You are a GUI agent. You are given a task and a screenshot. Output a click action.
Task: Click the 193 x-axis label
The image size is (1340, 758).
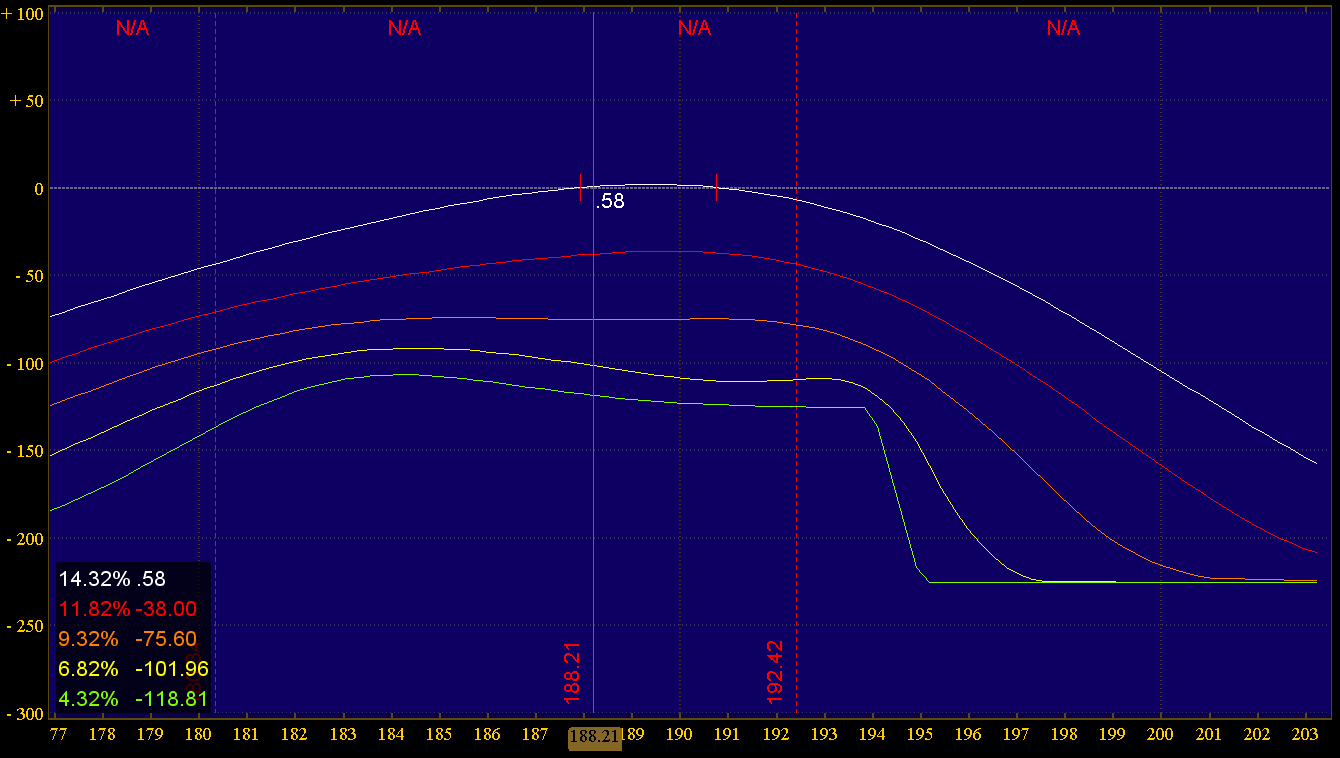point(824,735)
